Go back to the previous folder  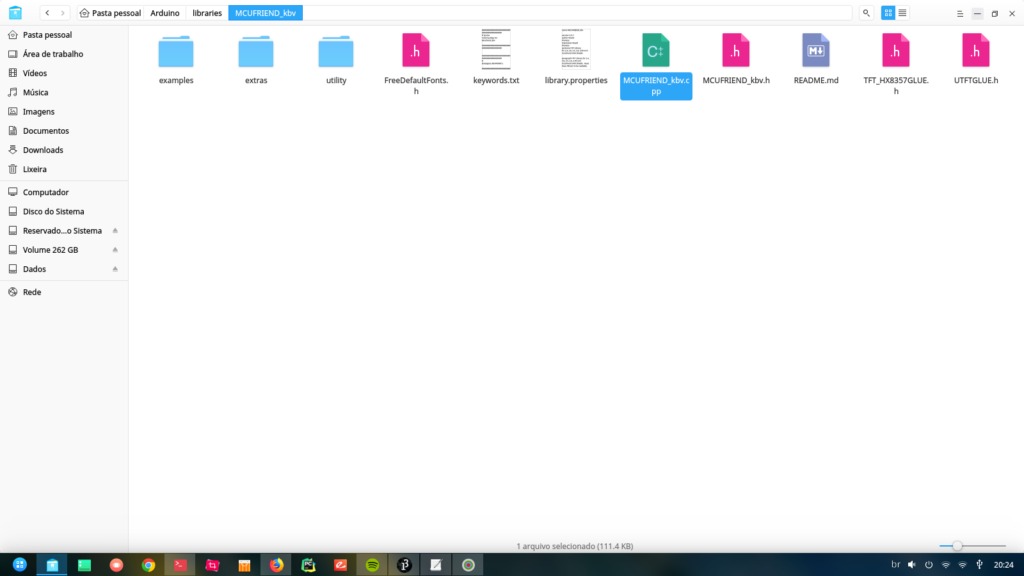(47, 13)
